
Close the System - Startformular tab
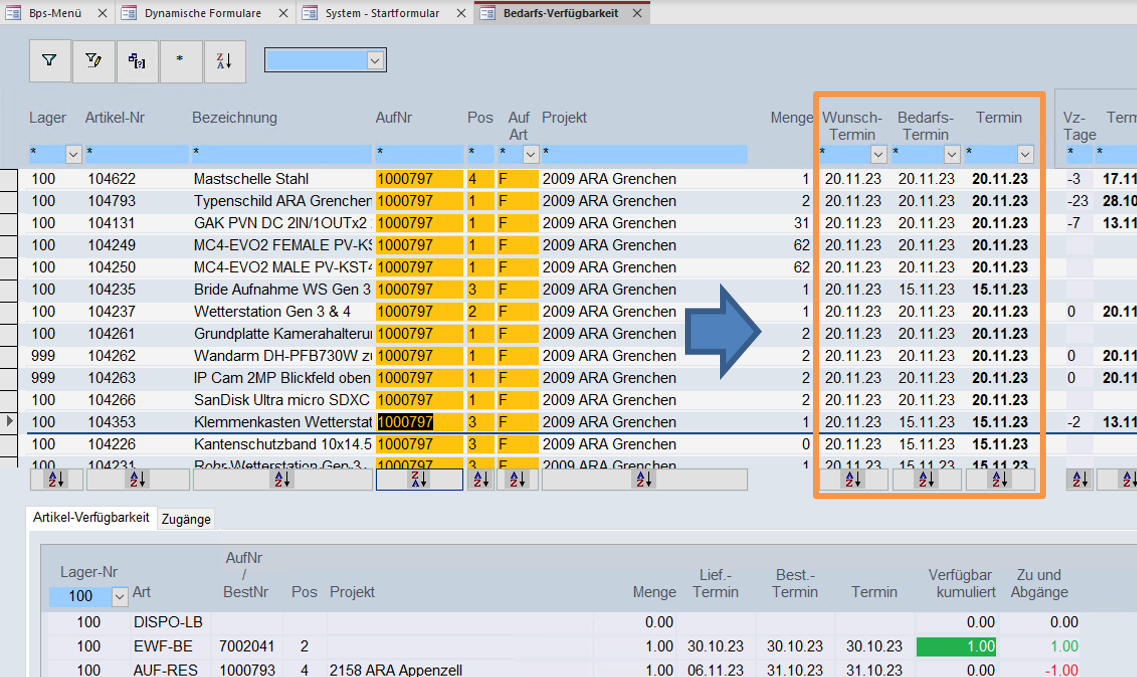pyautogui.click(x=461, y=13)
